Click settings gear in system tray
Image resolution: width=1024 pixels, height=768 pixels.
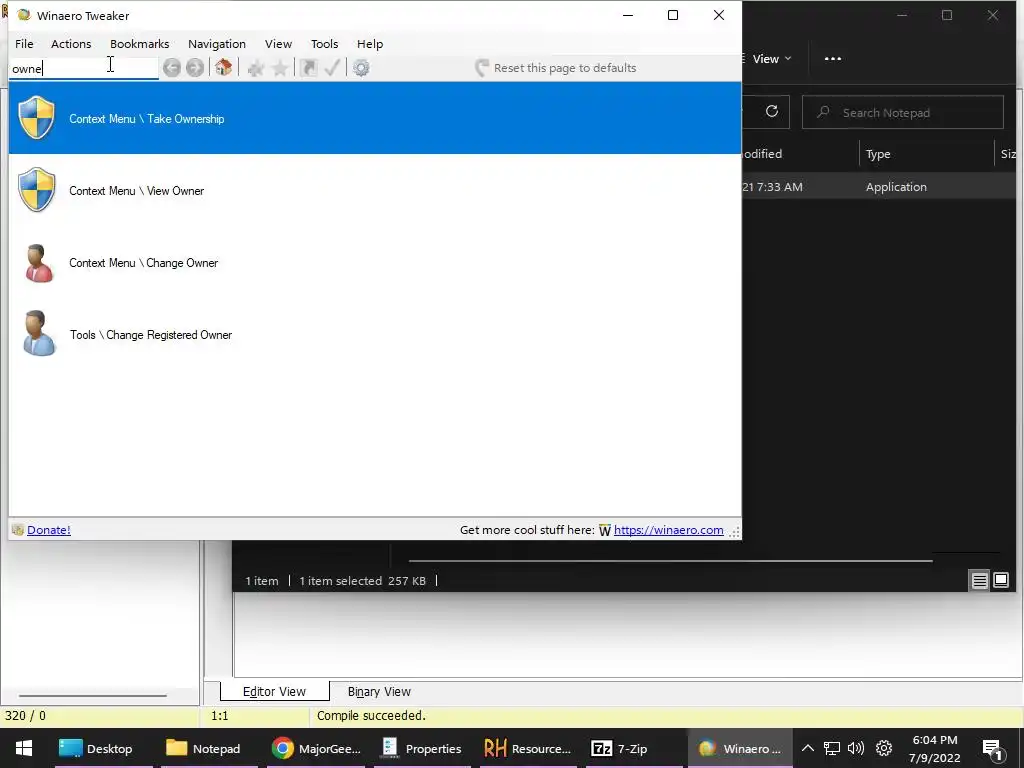pyautogui.click(x=884, y=748)
